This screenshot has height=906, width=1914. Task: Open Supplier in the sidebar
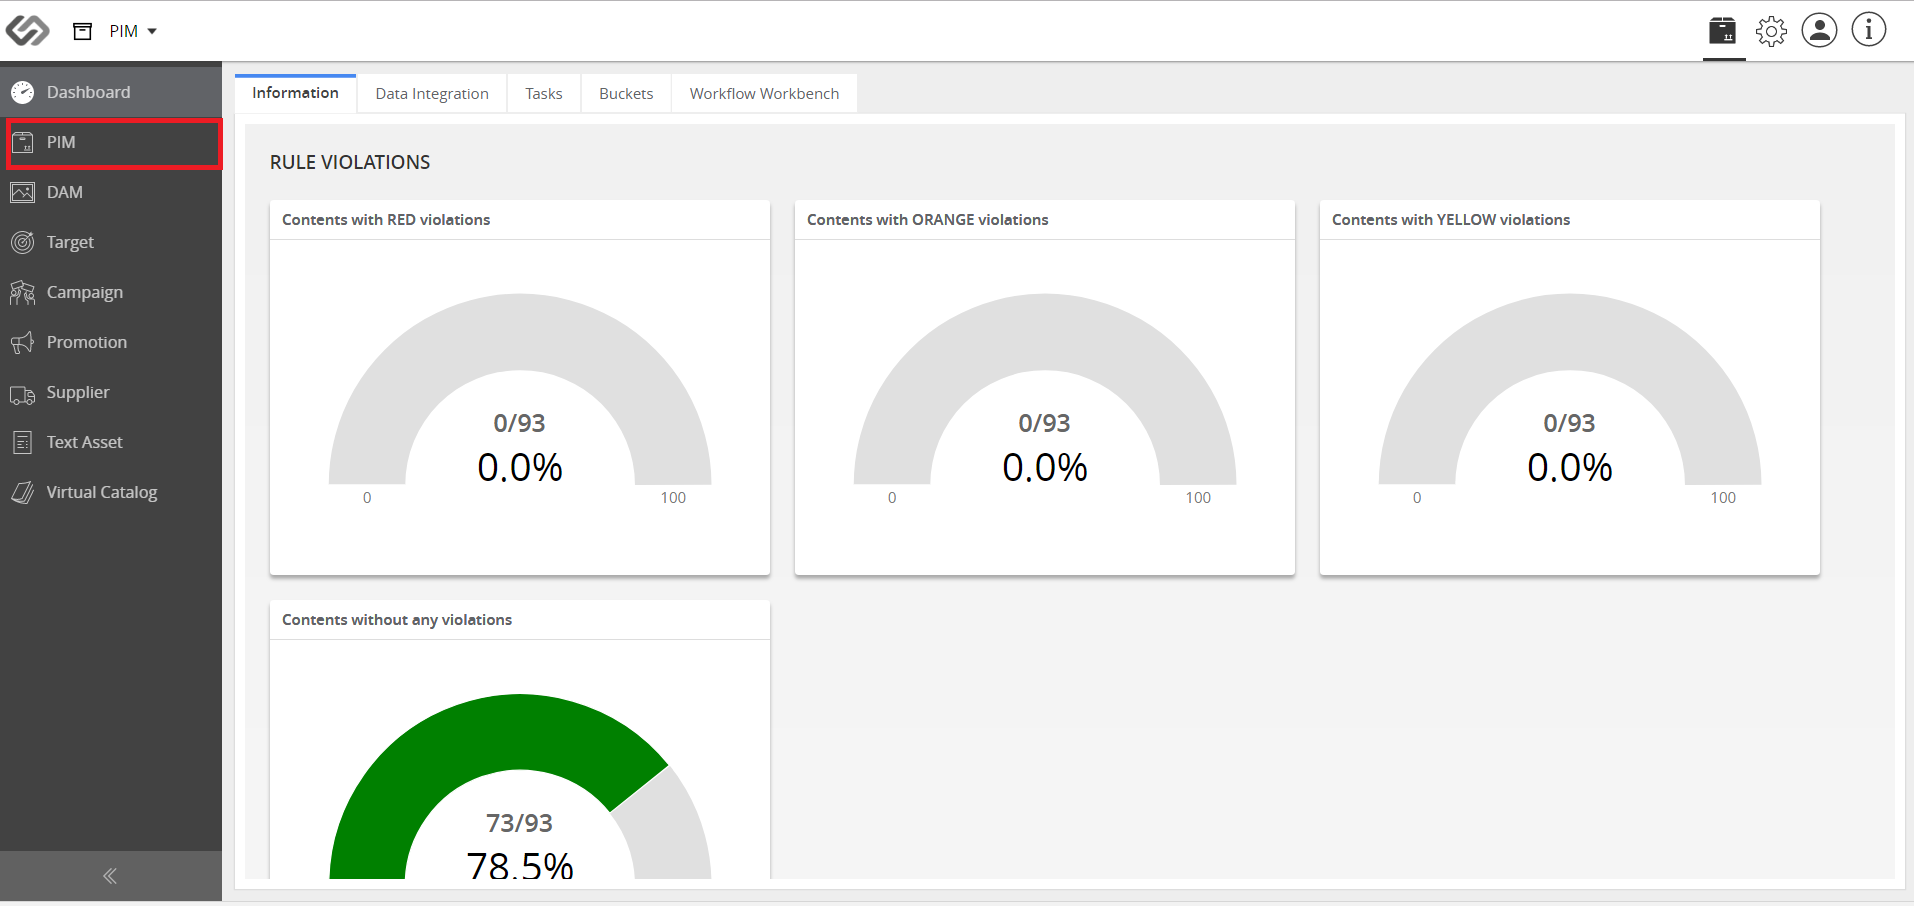coord(111,392)
